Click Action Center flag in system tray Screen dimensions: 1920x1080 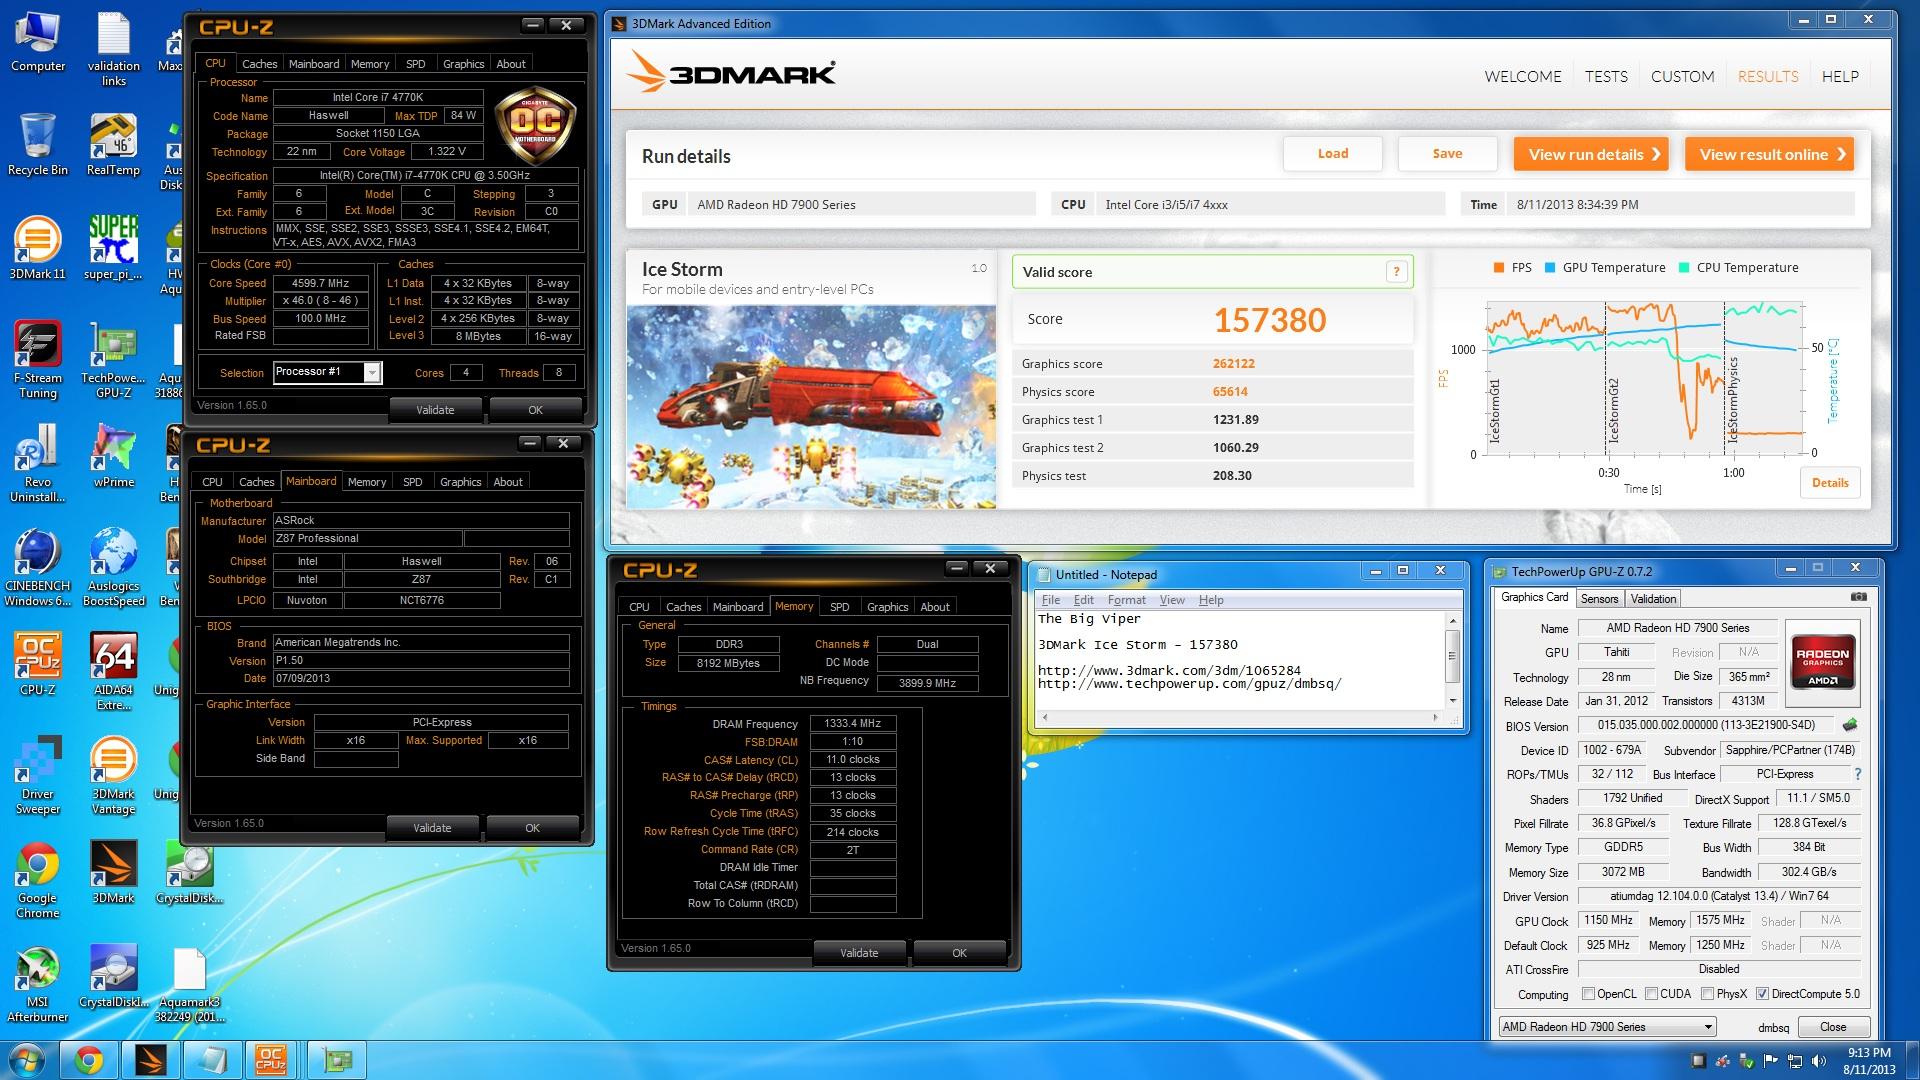(x=1771, y=1061)
